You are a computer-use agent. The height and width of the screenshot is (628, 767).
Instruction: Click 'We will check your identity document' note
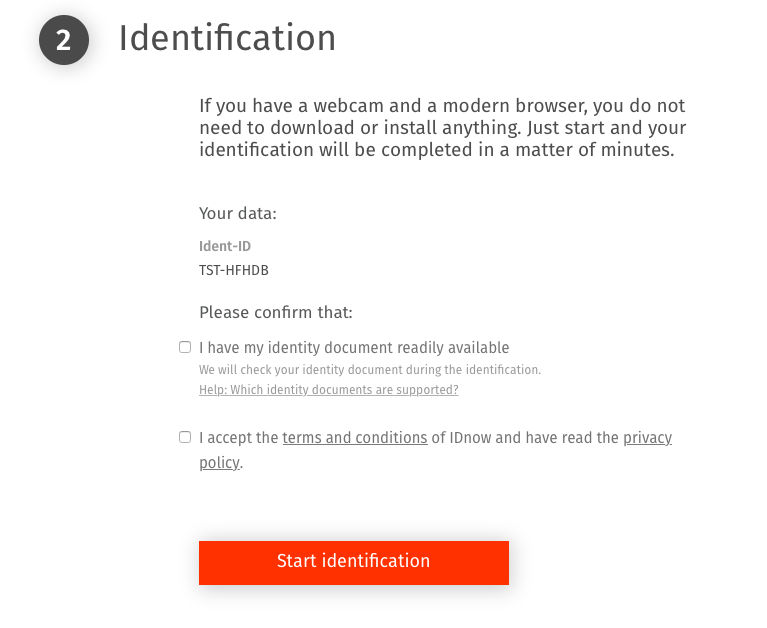click(369, 370)
